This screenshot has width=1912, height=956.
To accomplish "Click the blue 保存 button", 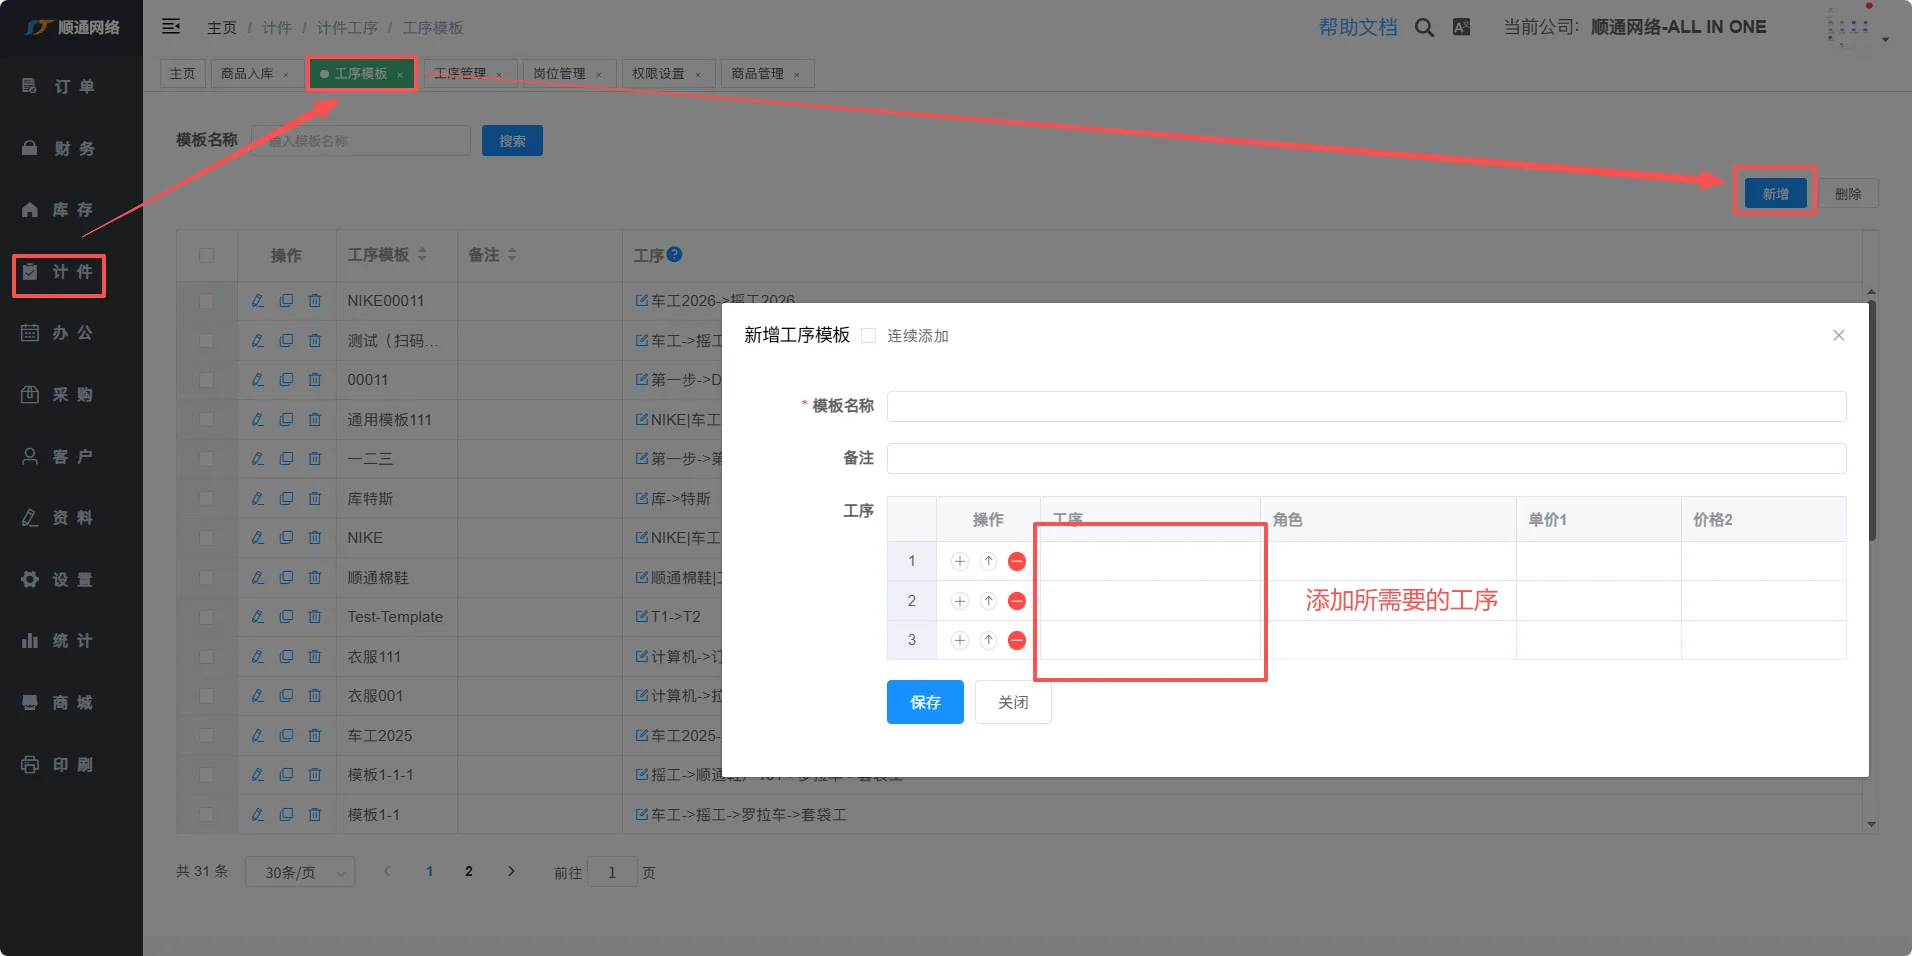I will click(x=924, y=702).
